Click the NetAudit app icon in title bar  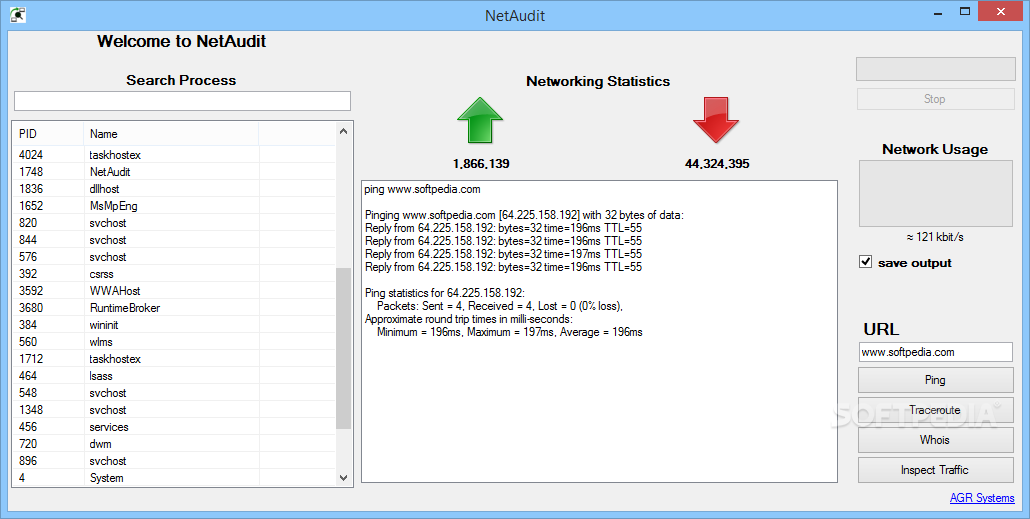(x=18, y=14)
